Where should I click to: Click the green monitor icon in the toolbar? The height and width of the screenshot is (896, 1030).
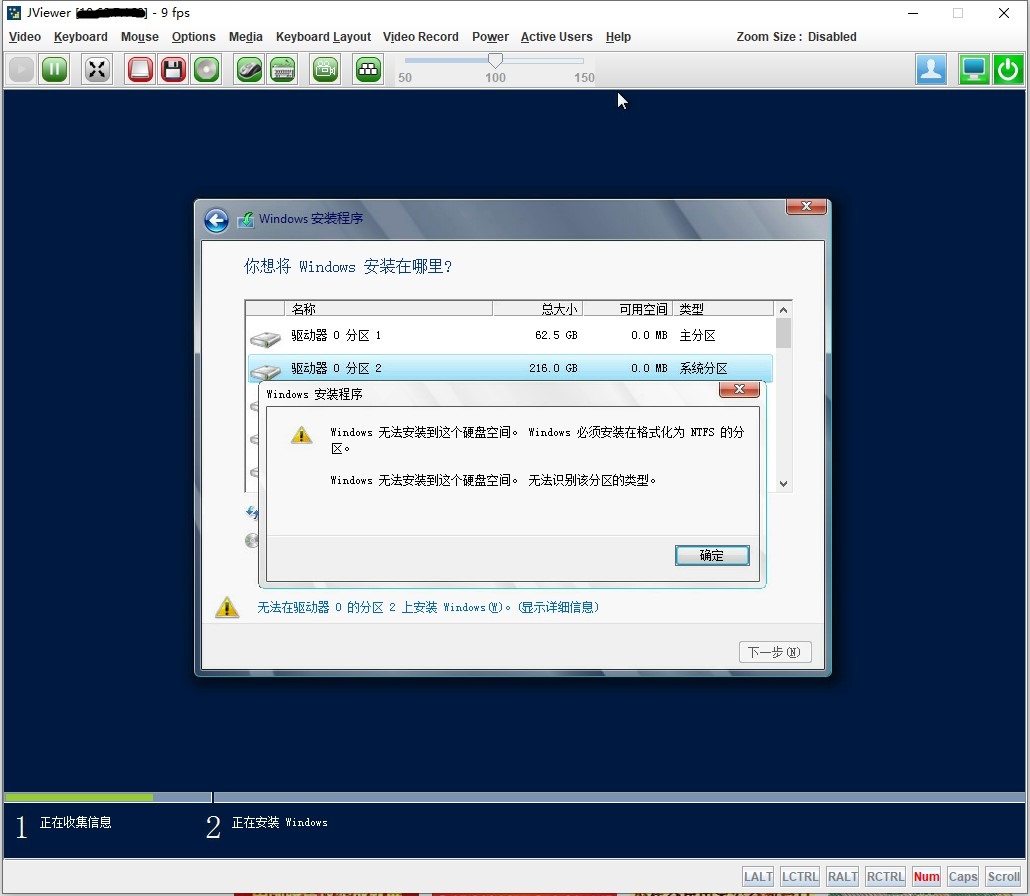tap(974, 69)
